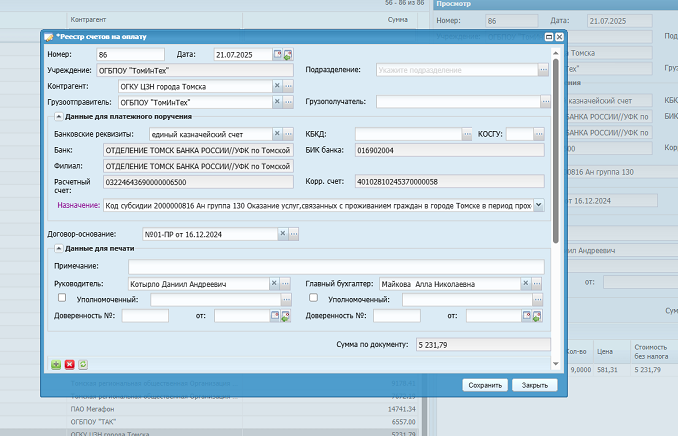Click into the Дата input field
Image resolution: width=678 pixels, height=436 pixels.
243,54
